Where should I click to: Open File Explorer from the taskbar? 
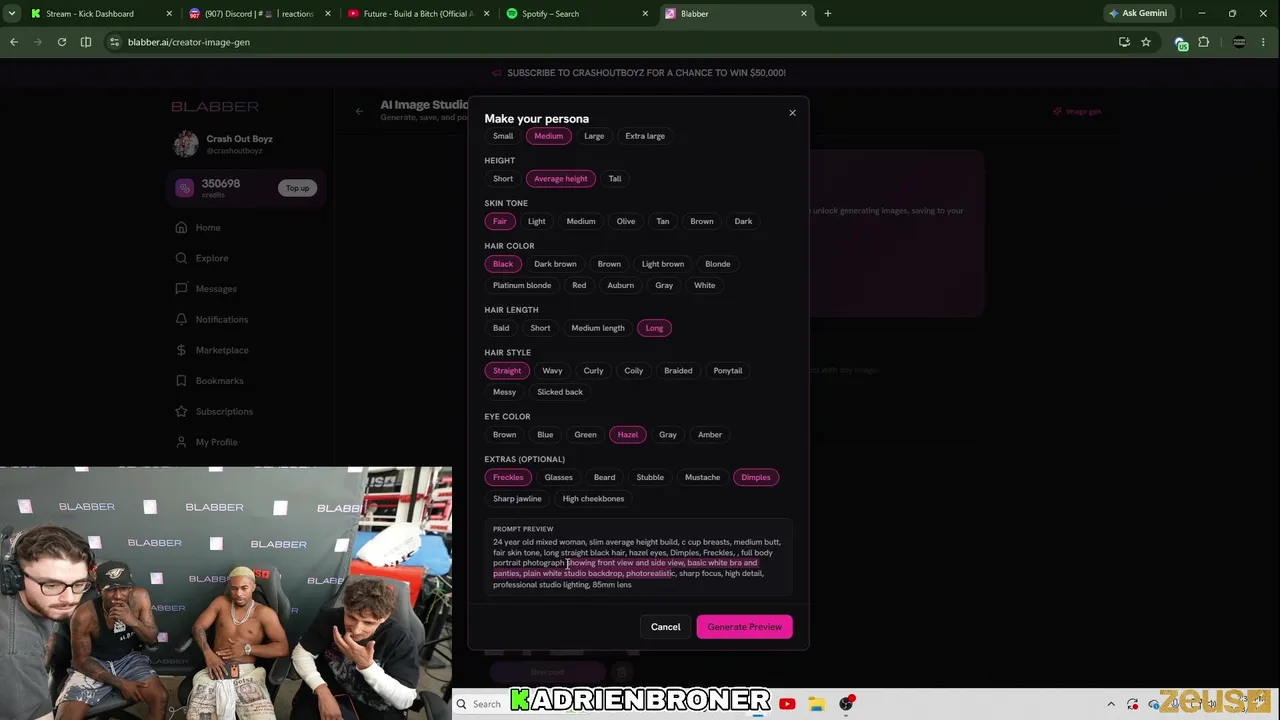[817, 704]
